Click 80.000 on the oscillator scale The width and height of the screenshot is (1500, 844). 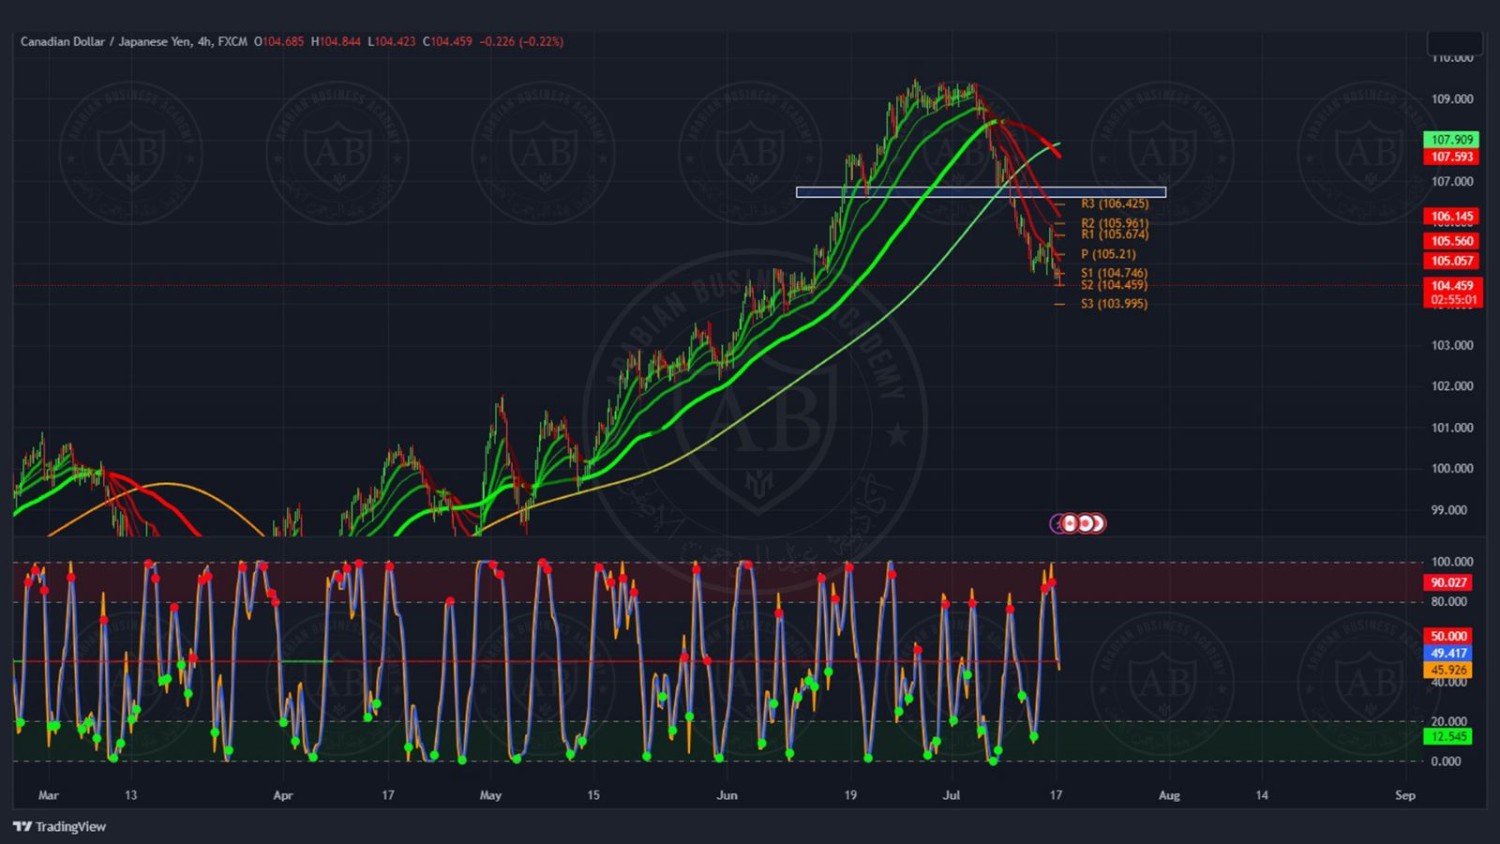pos(1449,601)
